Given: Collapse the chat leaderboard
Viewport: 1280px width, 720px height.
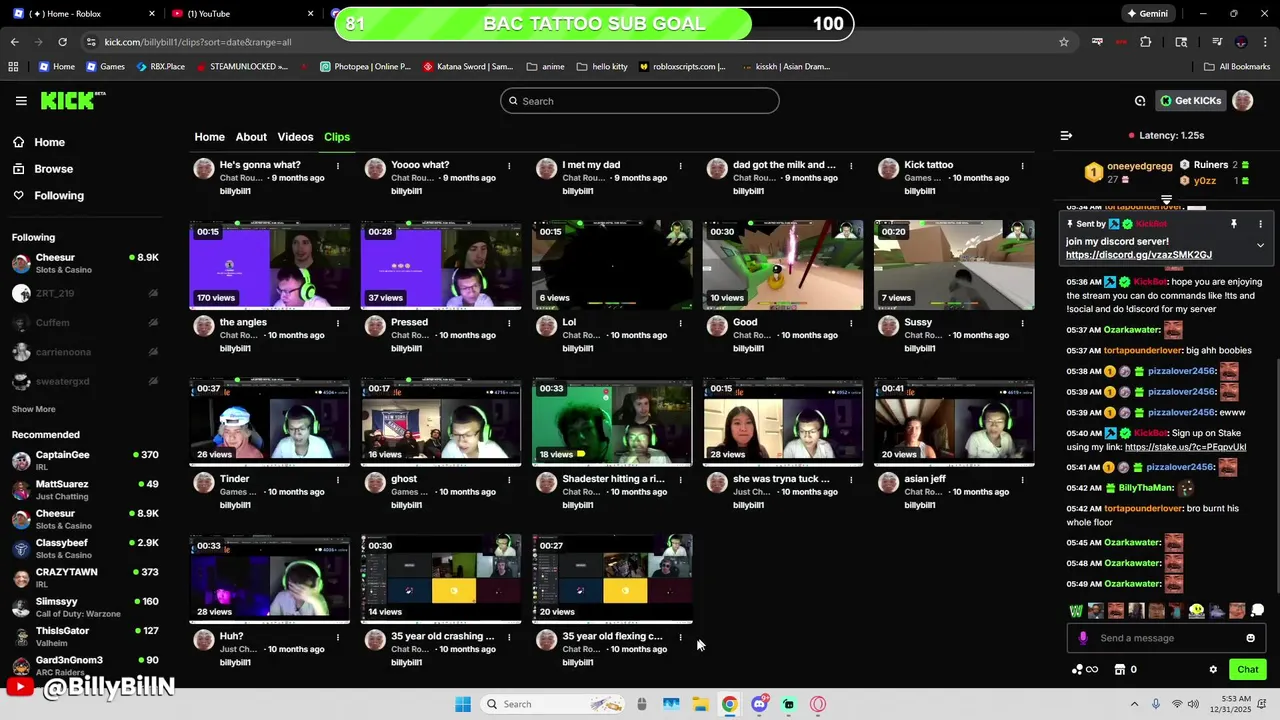Looking at the screenshot, I should pos(1166,199).
